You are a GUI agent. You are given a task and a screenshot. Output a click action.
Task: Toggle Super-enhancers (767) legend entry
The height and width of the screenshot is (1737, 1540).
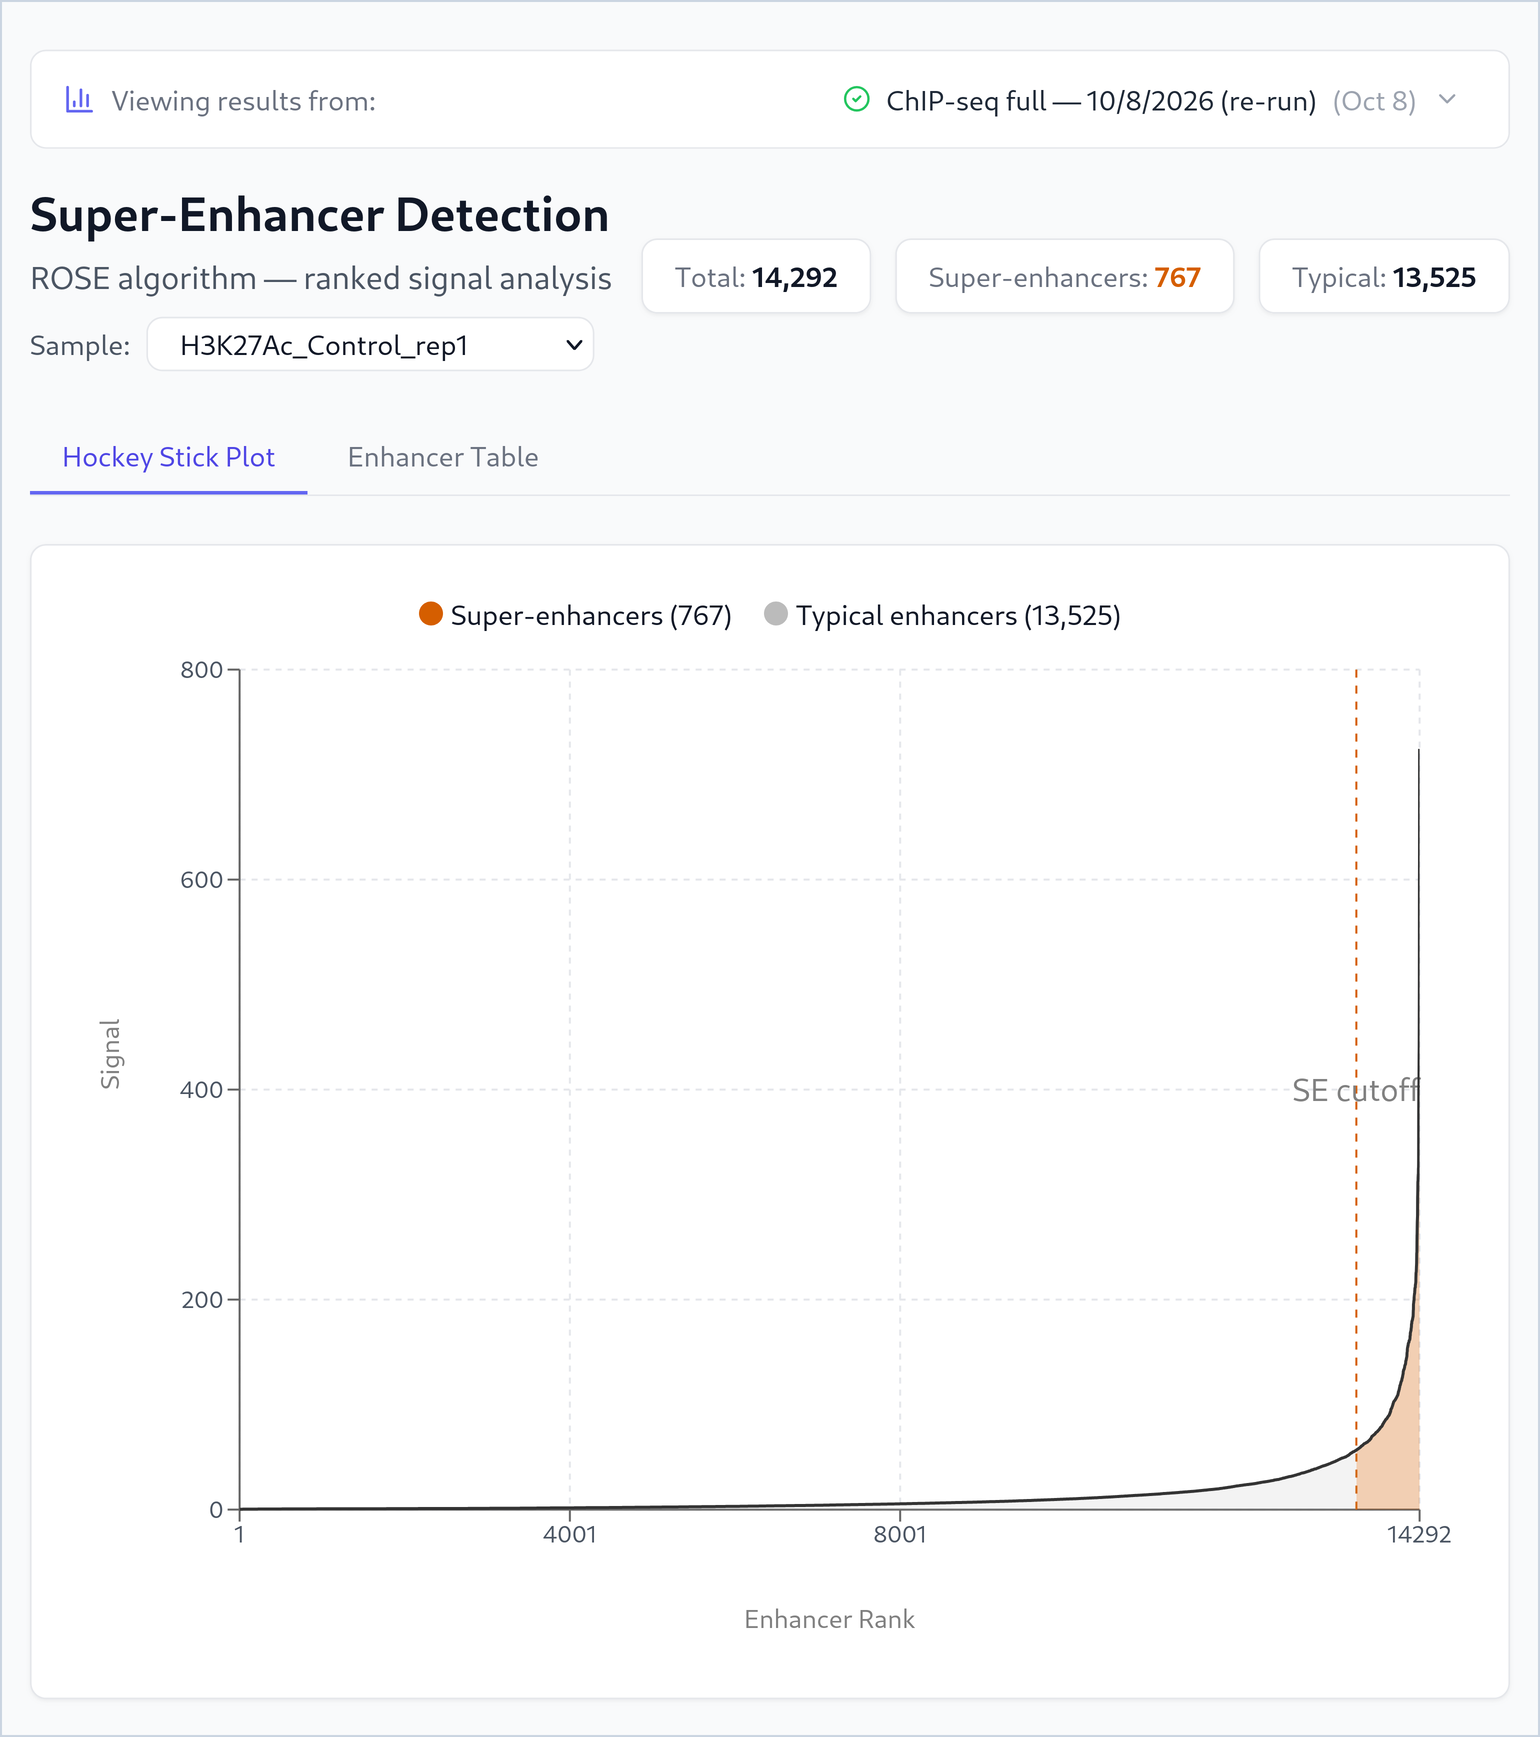pos(576,615)
